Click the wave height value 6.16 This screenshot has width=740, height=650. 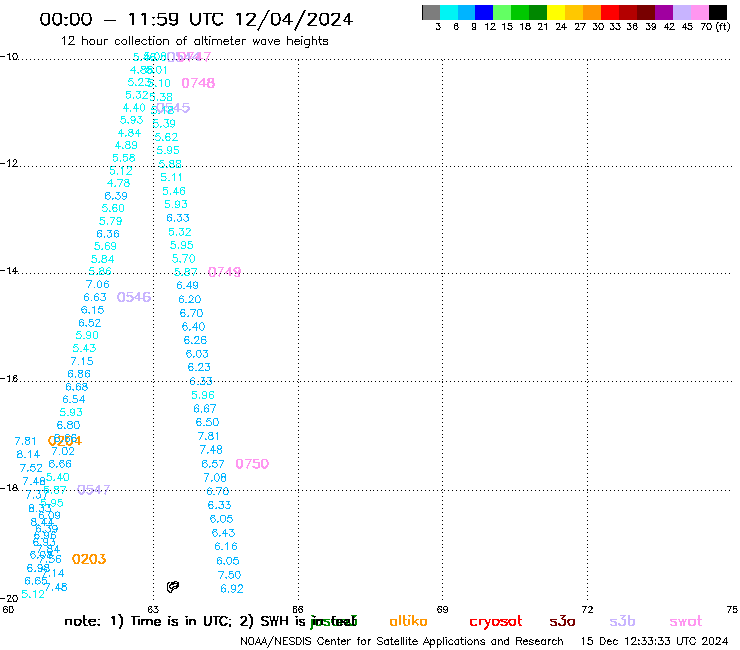[x=226, y=547]
